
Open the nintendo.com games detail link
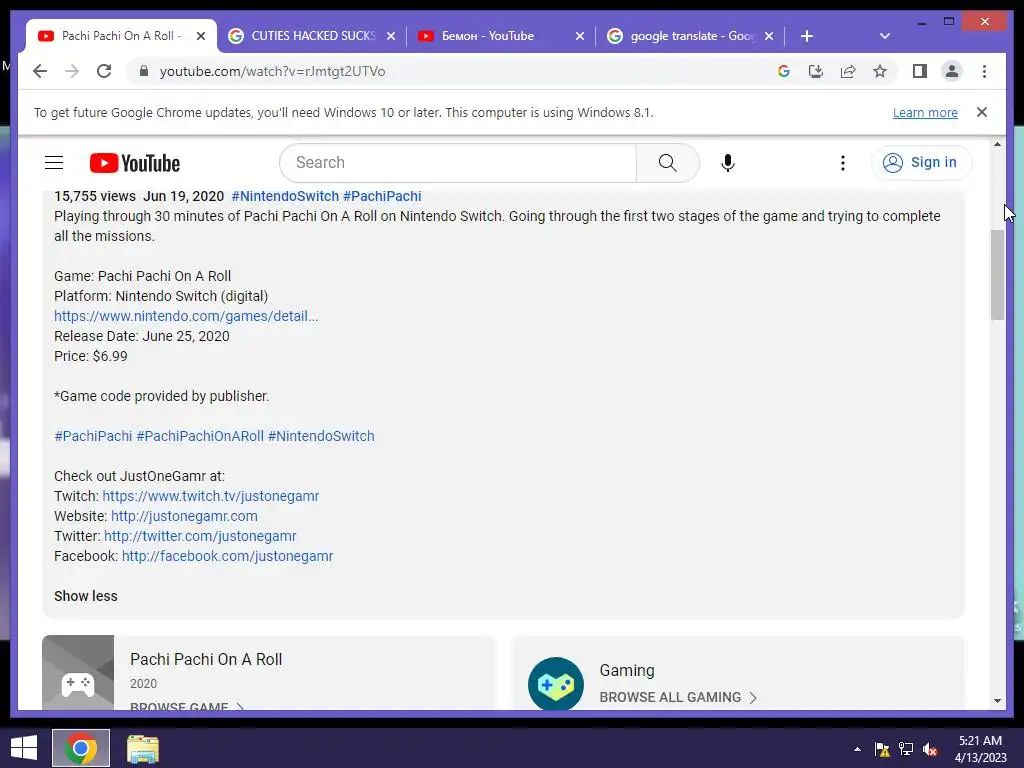pos(186,316)
